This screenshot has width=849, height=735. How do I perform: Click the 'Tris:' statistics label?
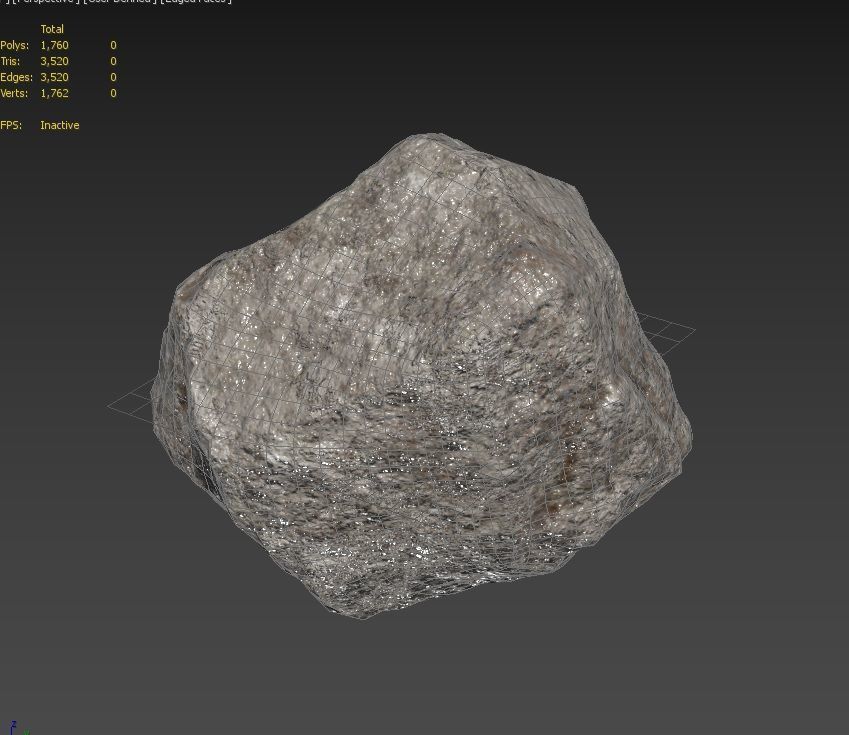click(x=10, y=61)
